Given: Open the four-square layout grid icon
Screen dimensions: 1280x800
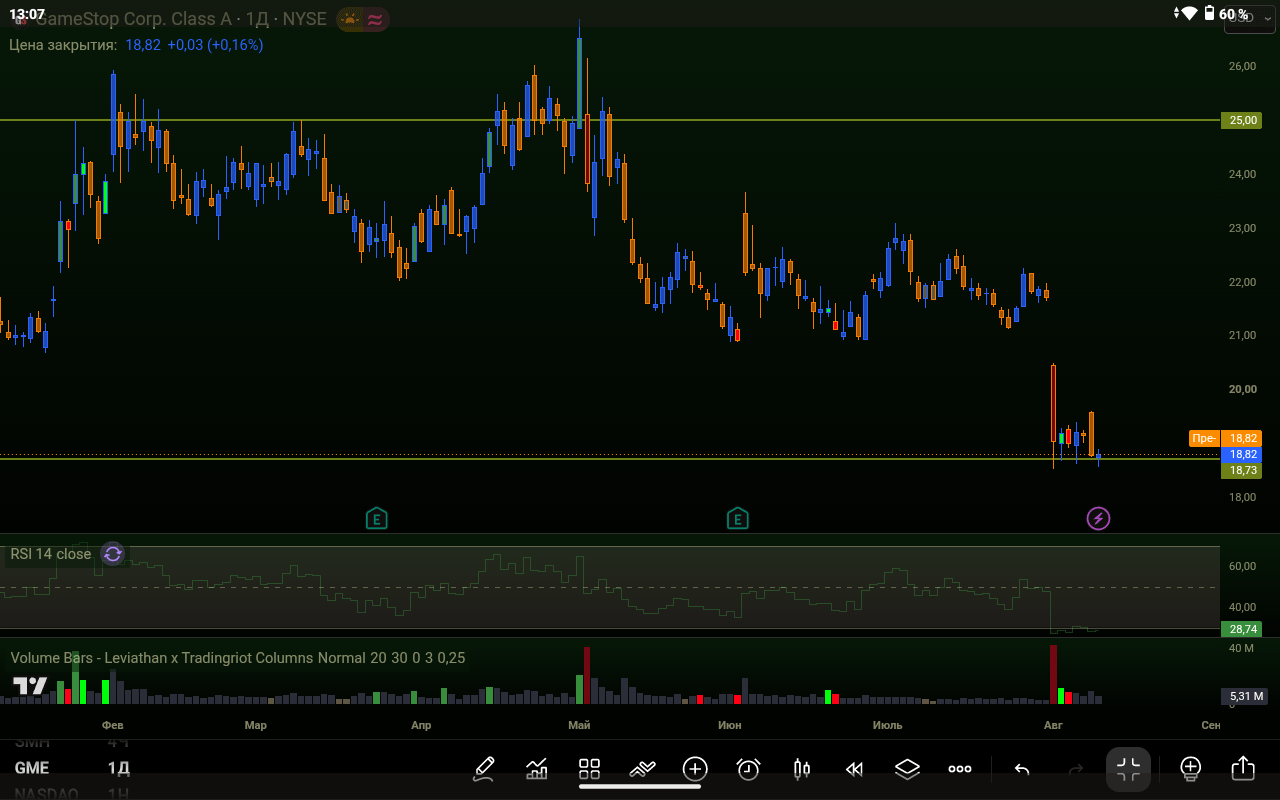Looking at the screenshot, I should click(x=589, y=768).
